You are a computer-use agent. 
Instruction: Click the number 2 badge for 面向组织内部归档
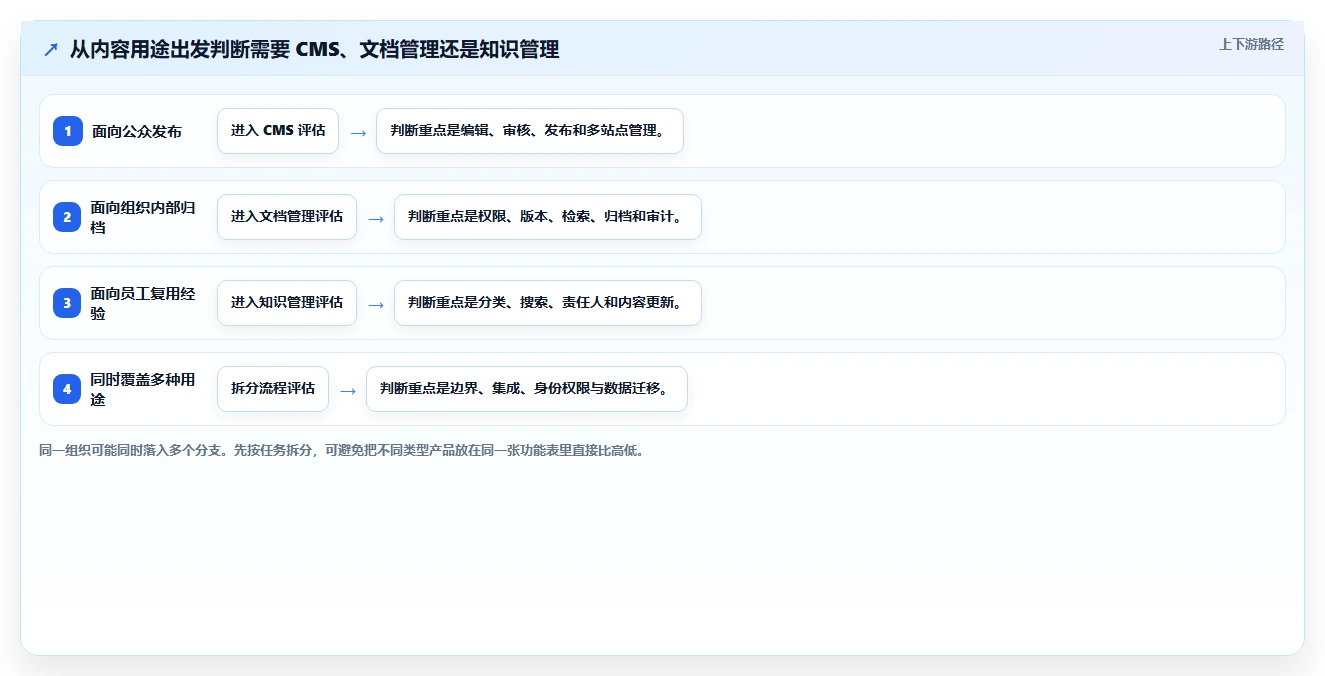coord(68,217)
